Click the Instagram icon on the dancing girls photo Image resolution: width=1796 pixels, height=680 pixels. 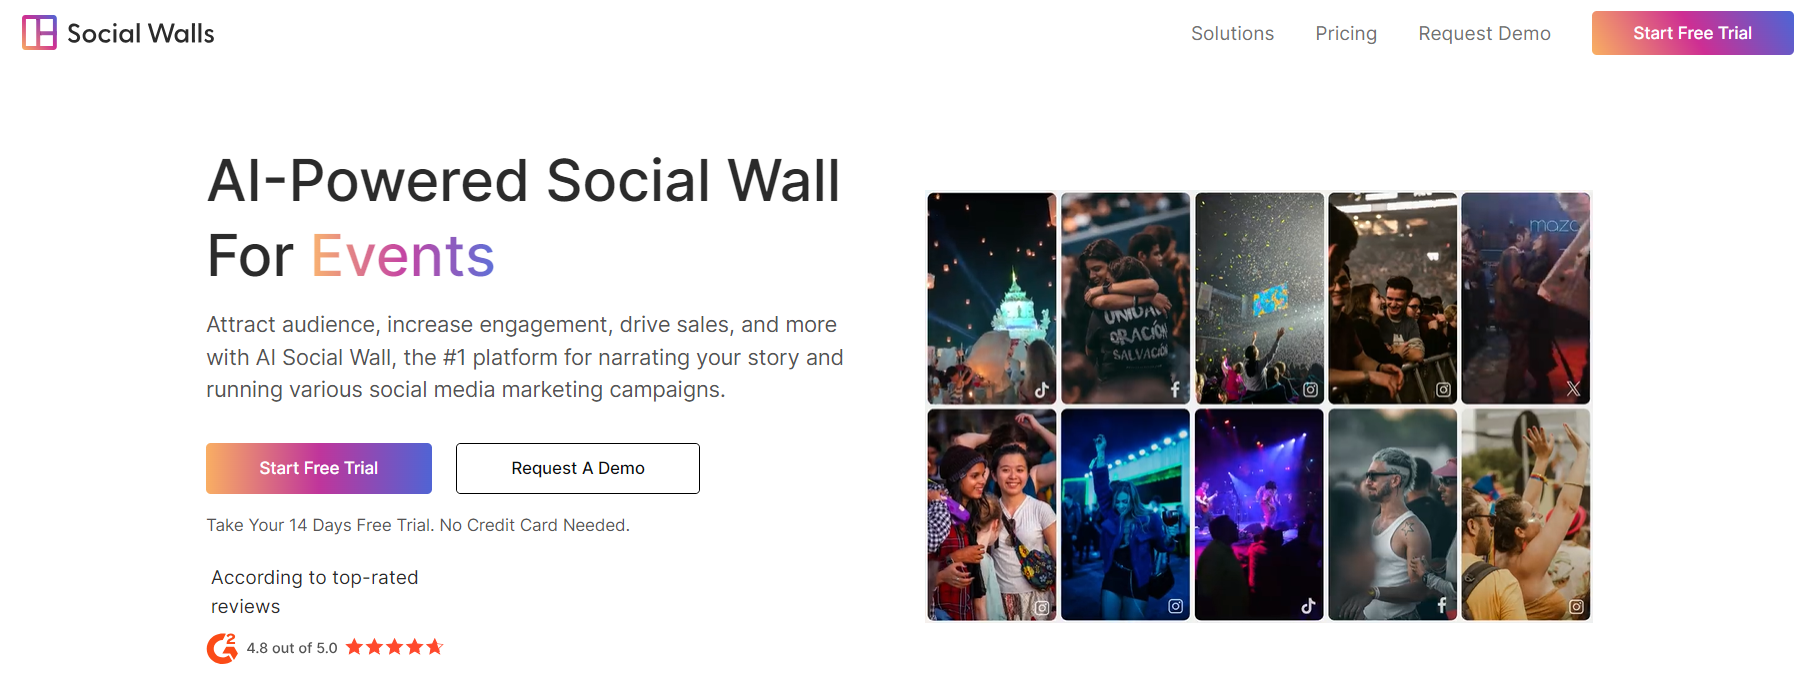click(x=1175, y=605)
